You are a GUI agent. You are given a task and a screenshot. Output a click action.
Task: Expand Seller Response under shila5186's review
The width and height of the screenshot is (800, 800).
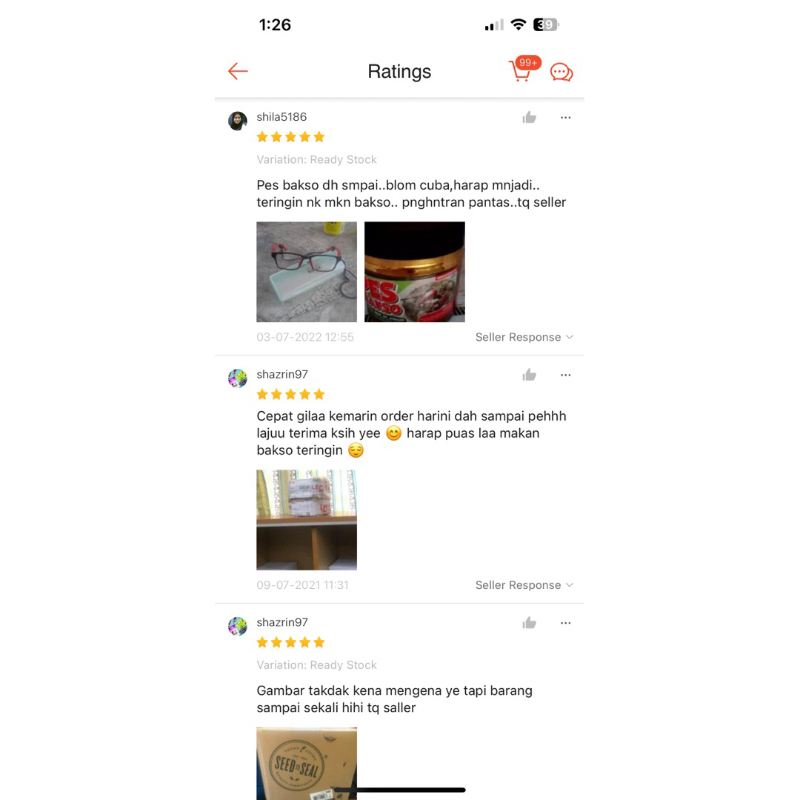tap(524, 337)
